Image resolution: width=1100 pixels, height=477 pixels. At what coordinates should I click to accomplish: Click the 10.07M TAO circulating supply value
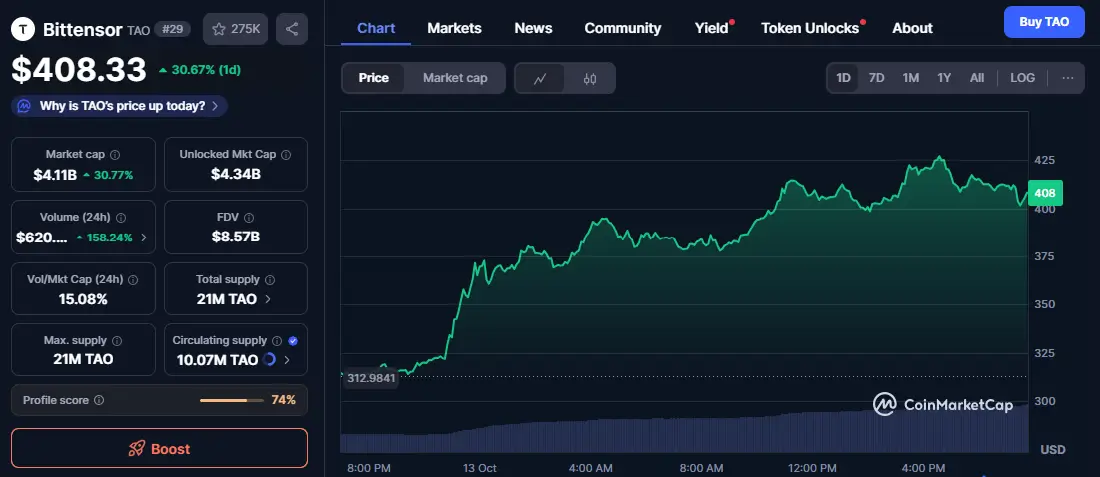pyautogui.click(x=217, y=360)
